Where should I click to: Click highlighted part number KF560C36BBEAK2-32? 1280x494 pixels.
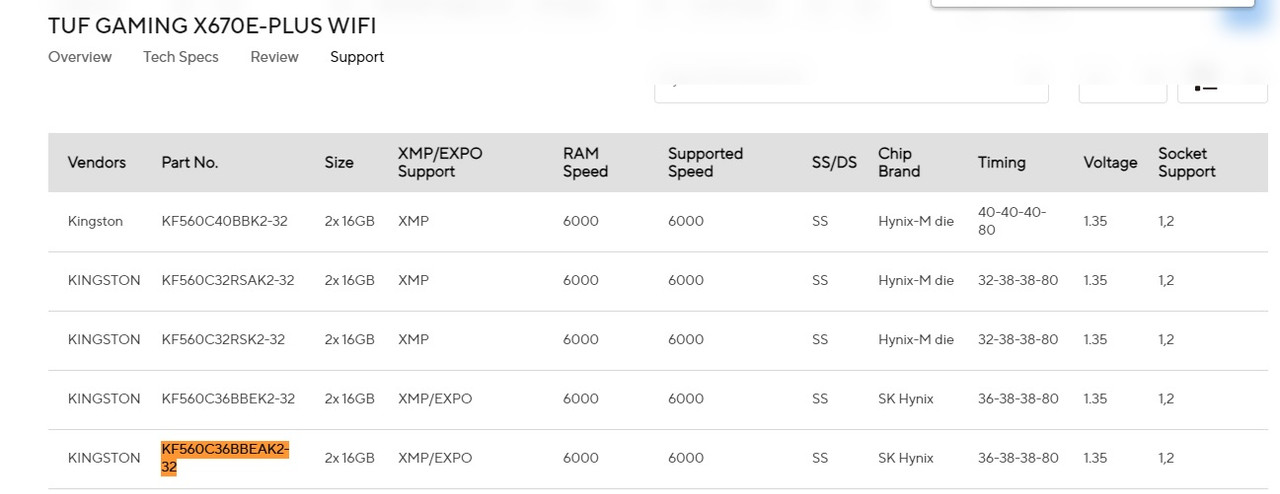pos(225,458)
